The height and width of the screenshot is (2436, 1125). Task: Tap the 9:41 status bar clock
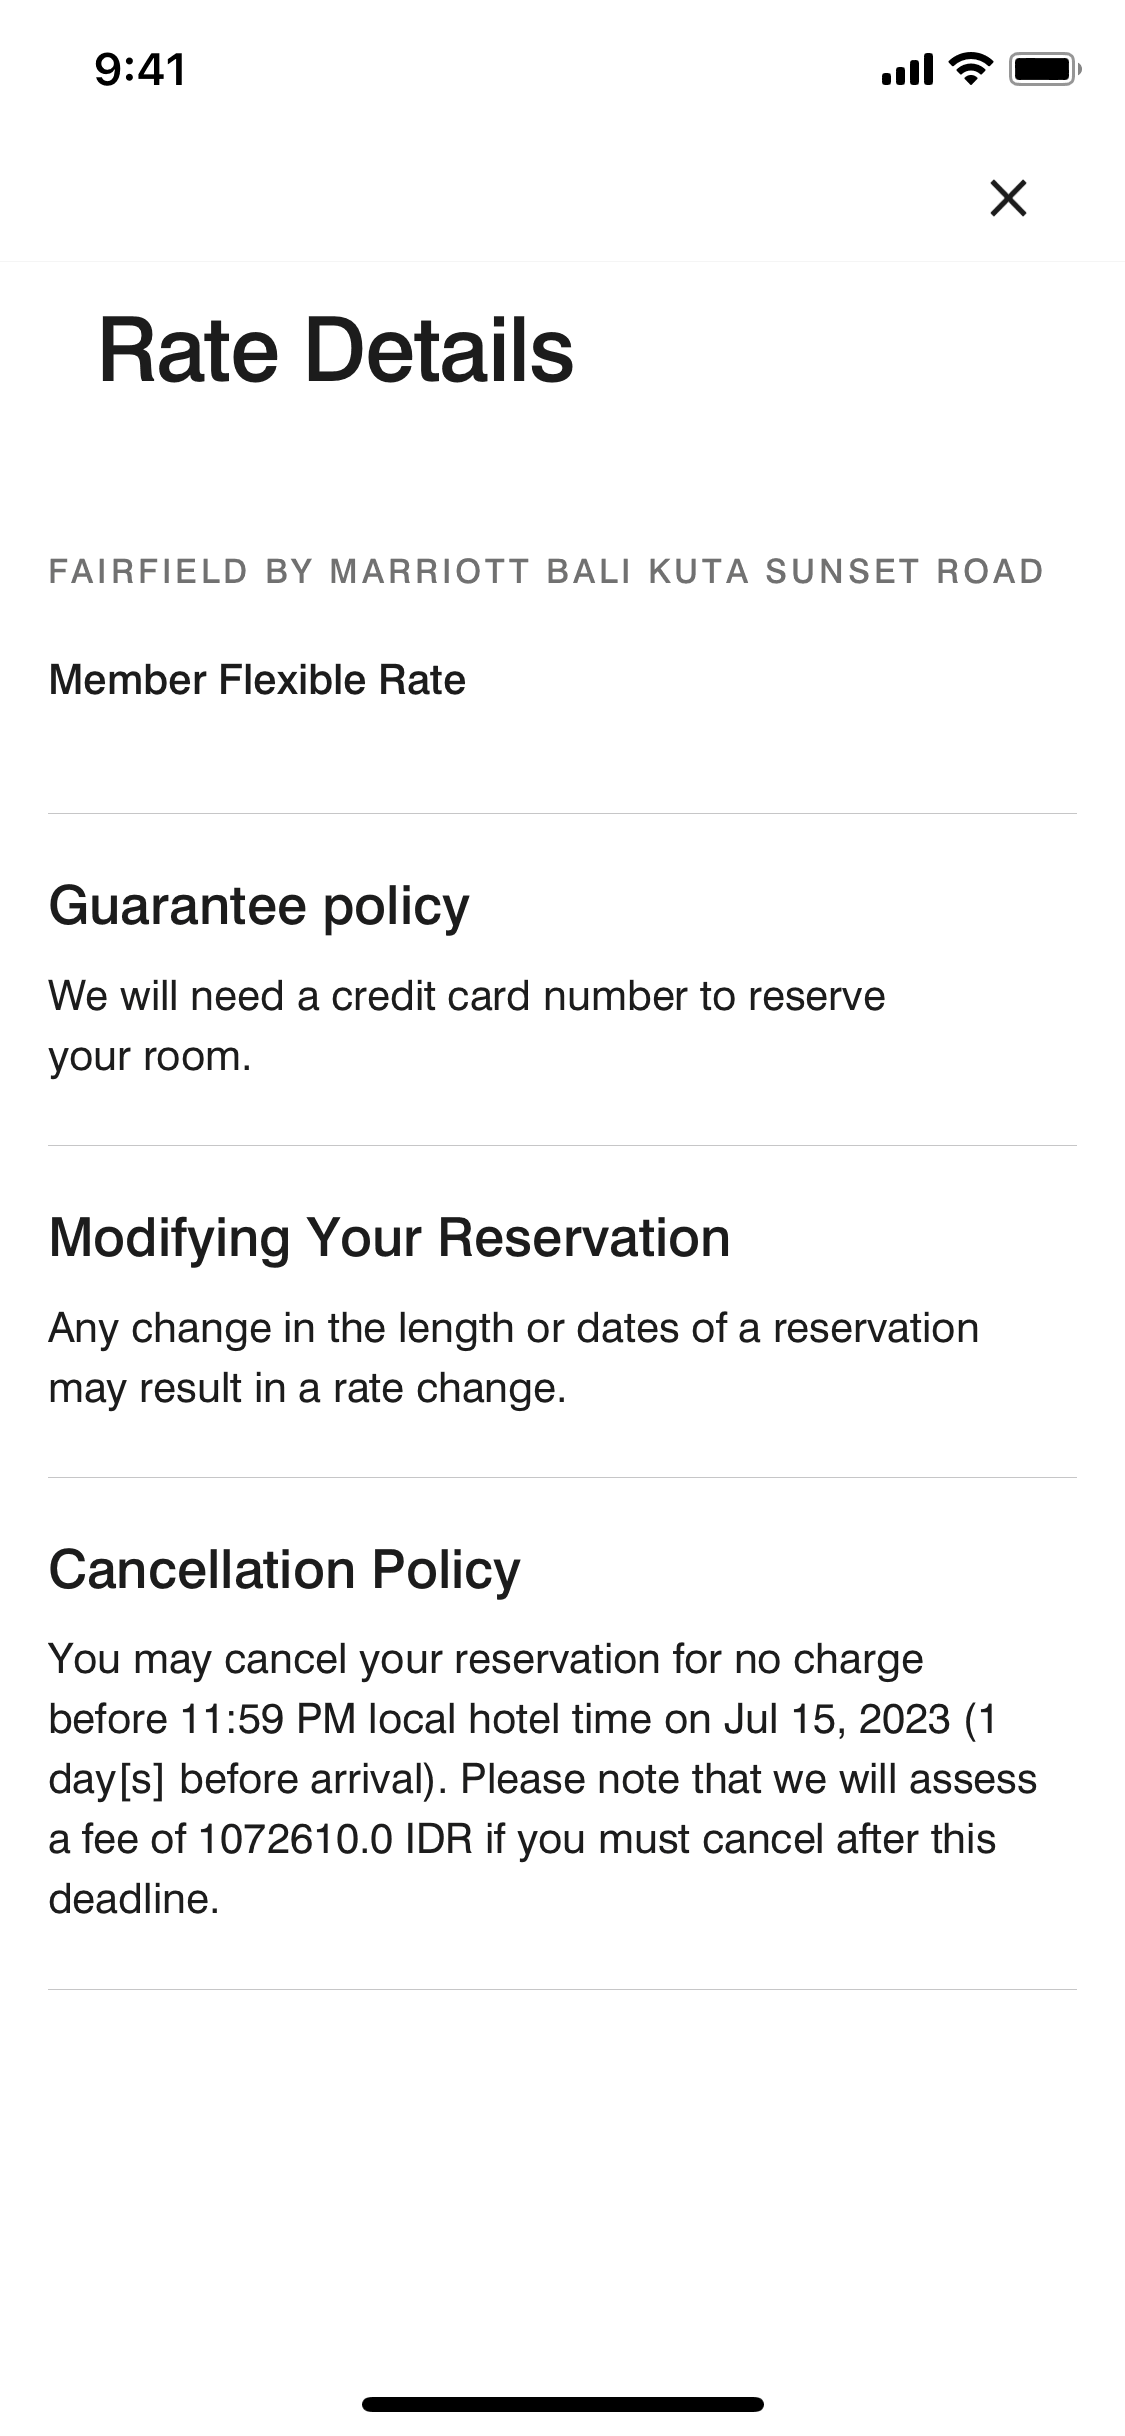click(140, 70)
